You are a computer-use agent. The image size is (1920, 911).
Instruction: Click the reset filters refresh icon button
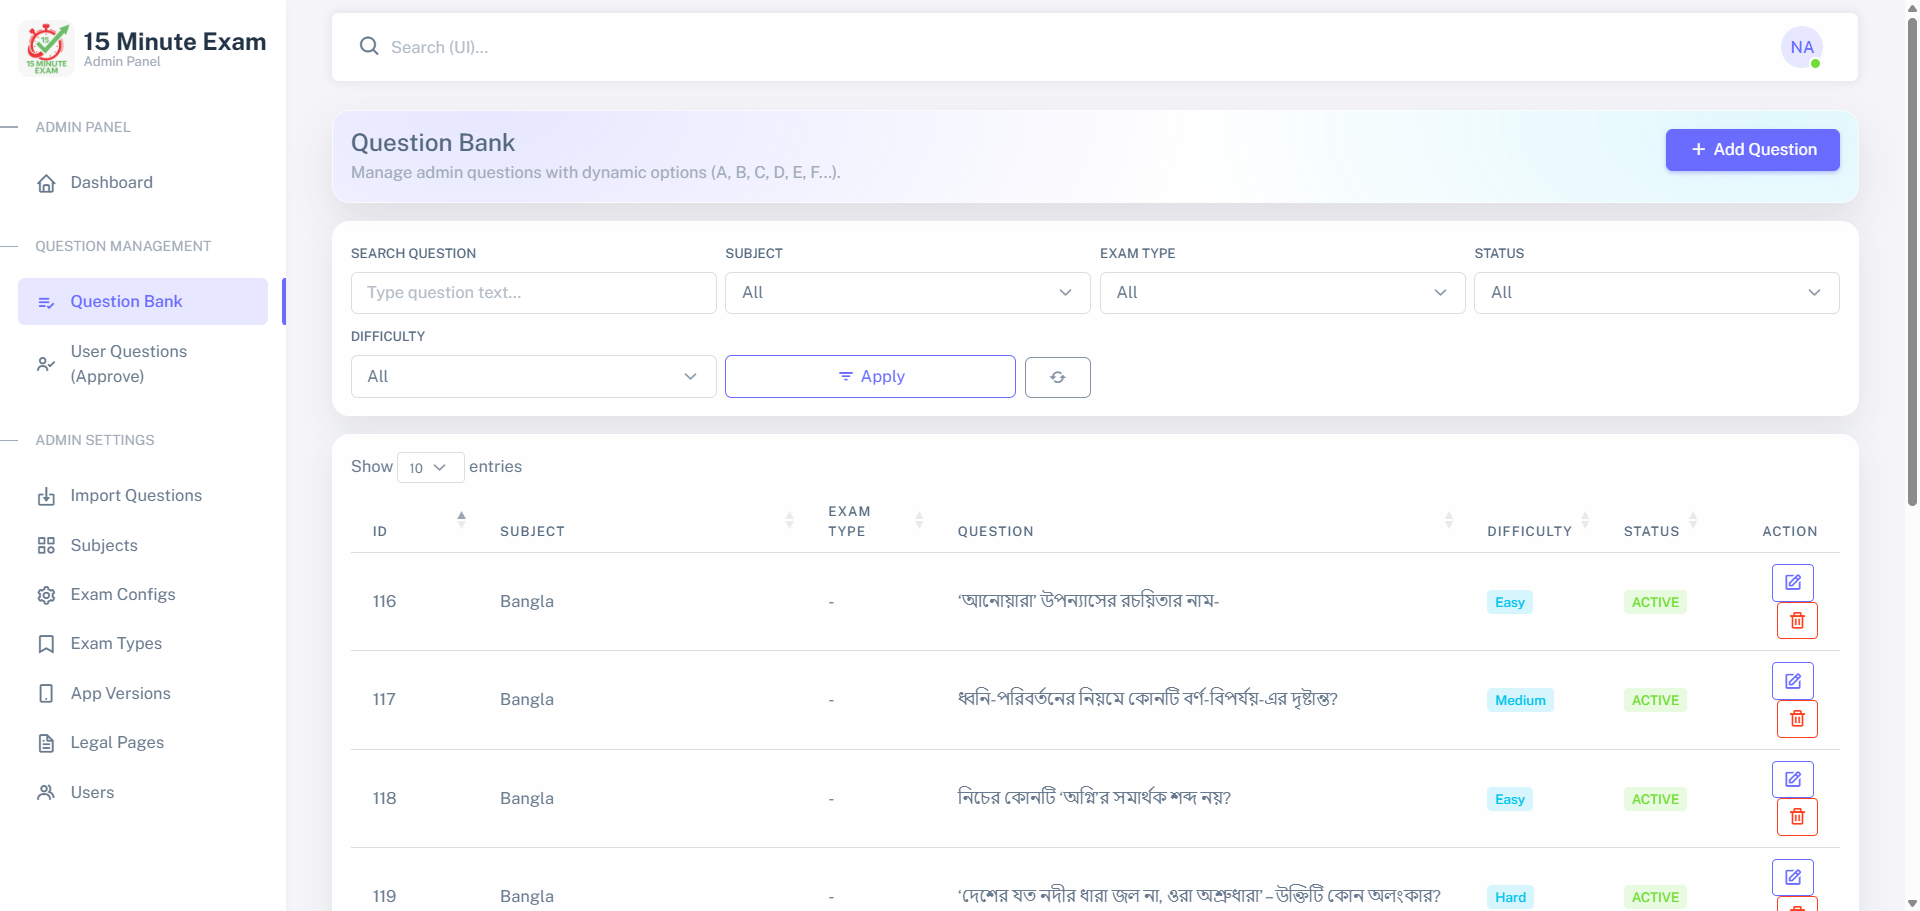pos(1057,377)
